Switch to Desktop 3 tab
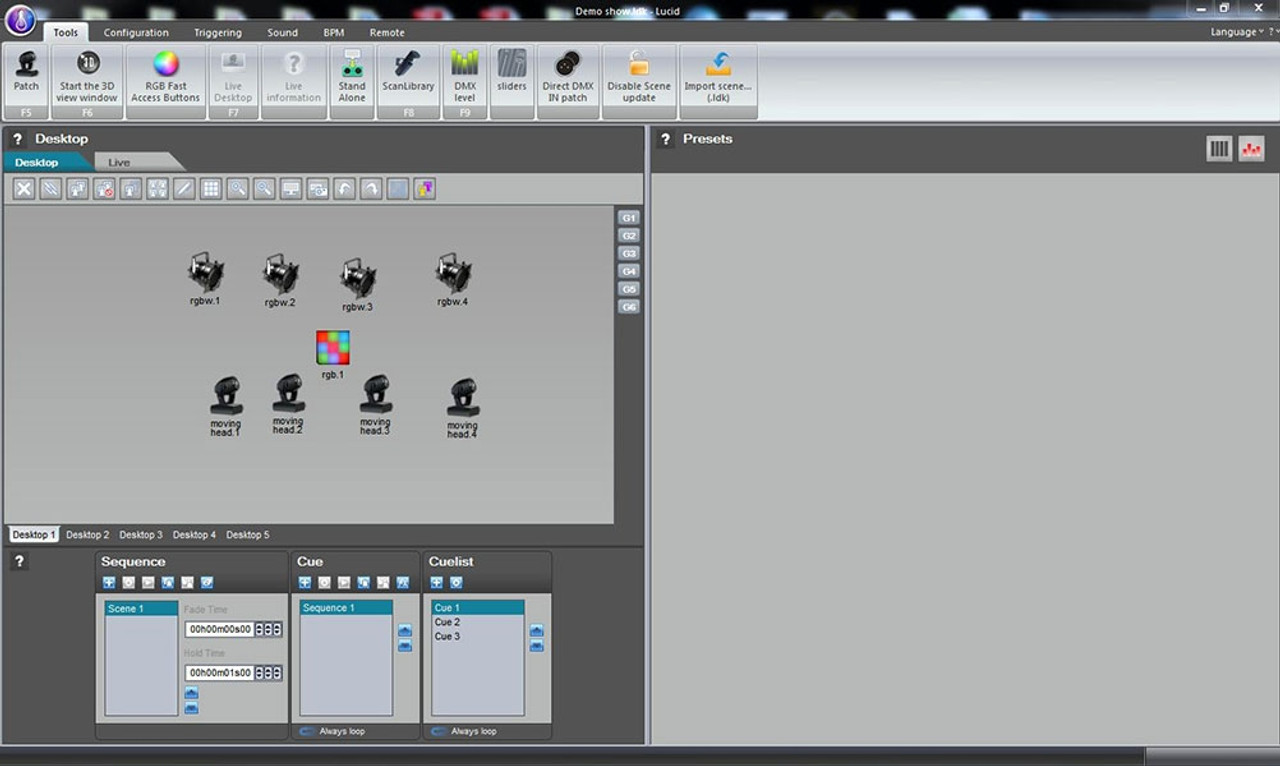This screenshot has height=766, width=1280. click(x=141, y=535)
